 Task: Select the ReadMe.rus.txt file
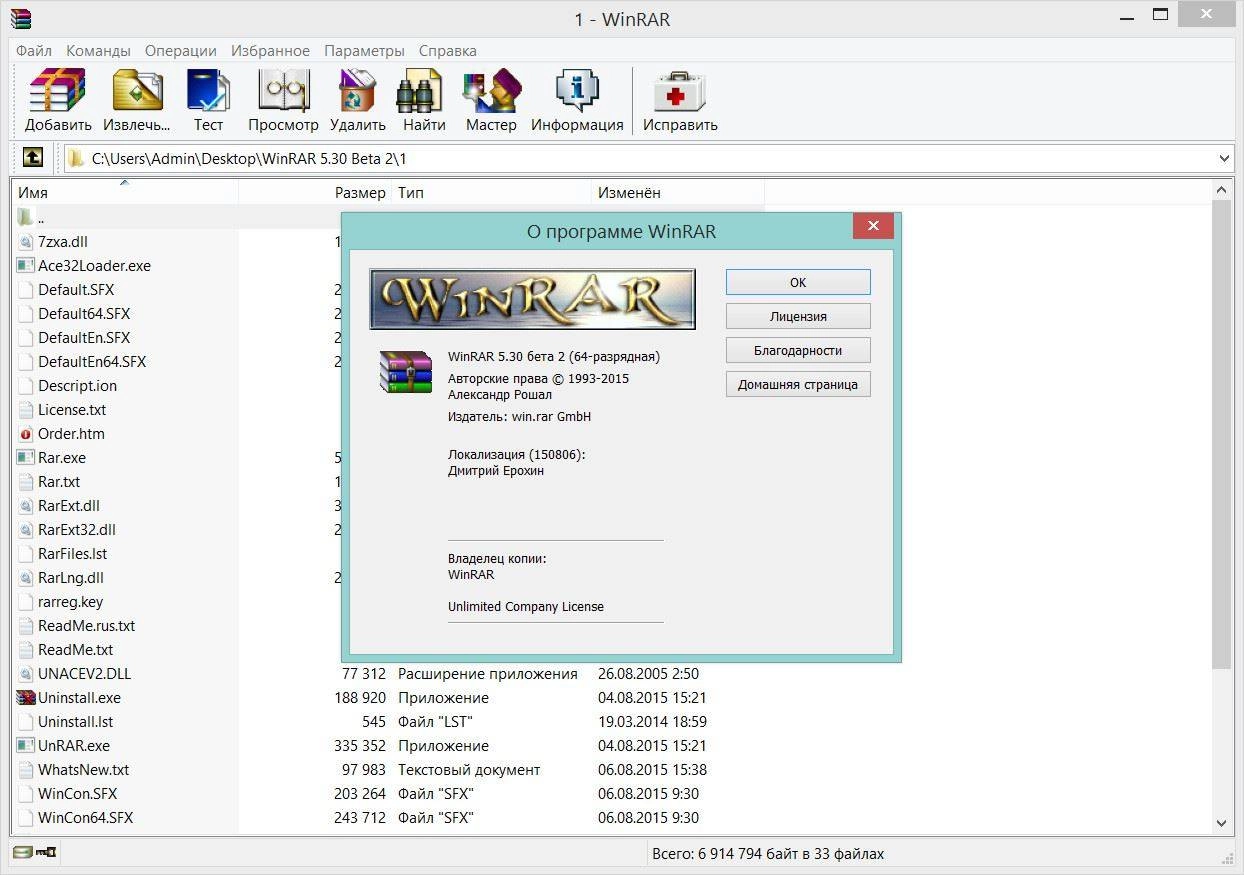tap(86, 626)
